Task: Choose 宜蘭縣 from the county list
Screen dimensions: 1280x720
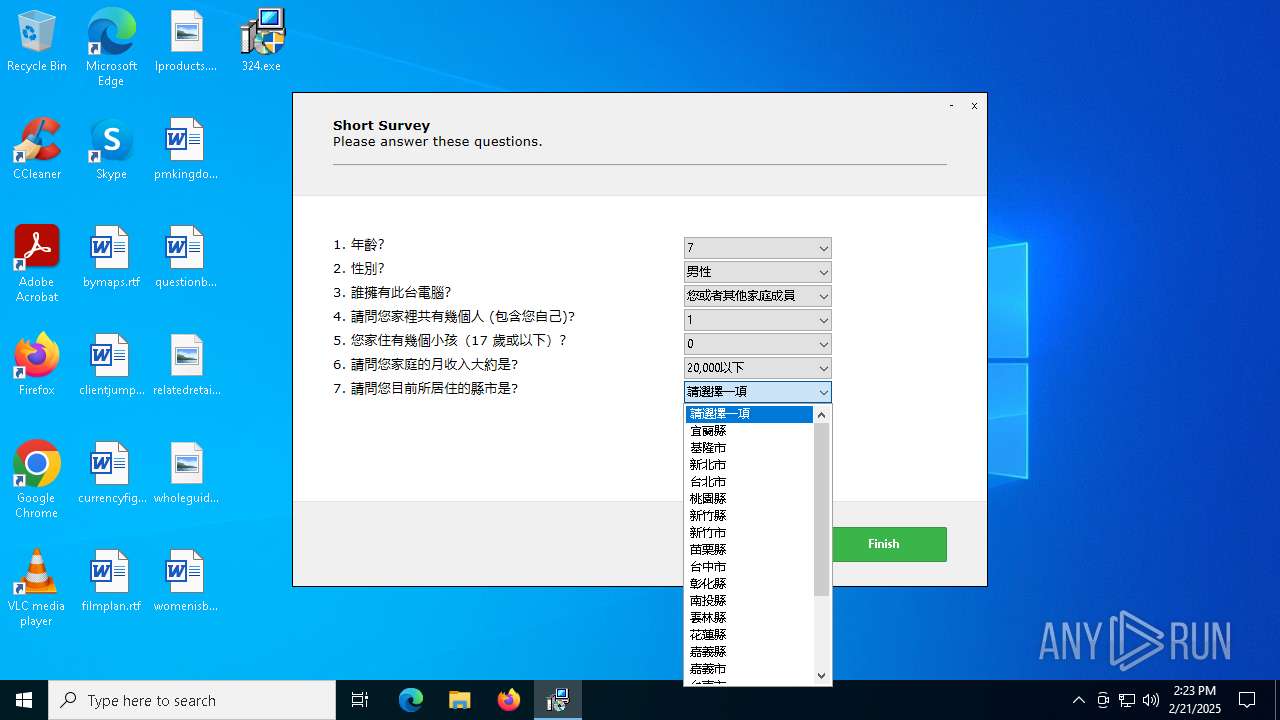Action: tap(749, 431)
